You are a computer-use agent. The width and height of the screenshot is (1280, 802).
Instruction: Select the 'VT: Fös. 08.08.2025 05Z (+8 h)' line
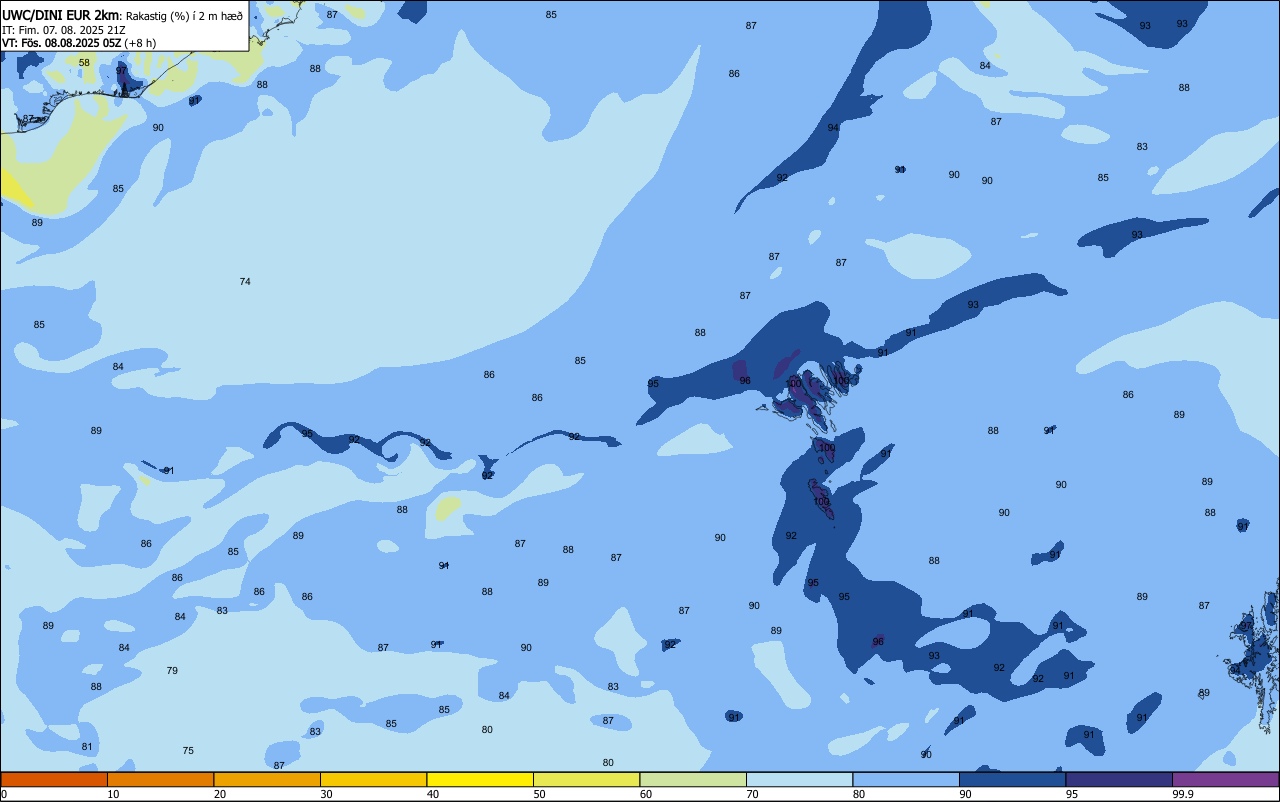pos(79,43)
